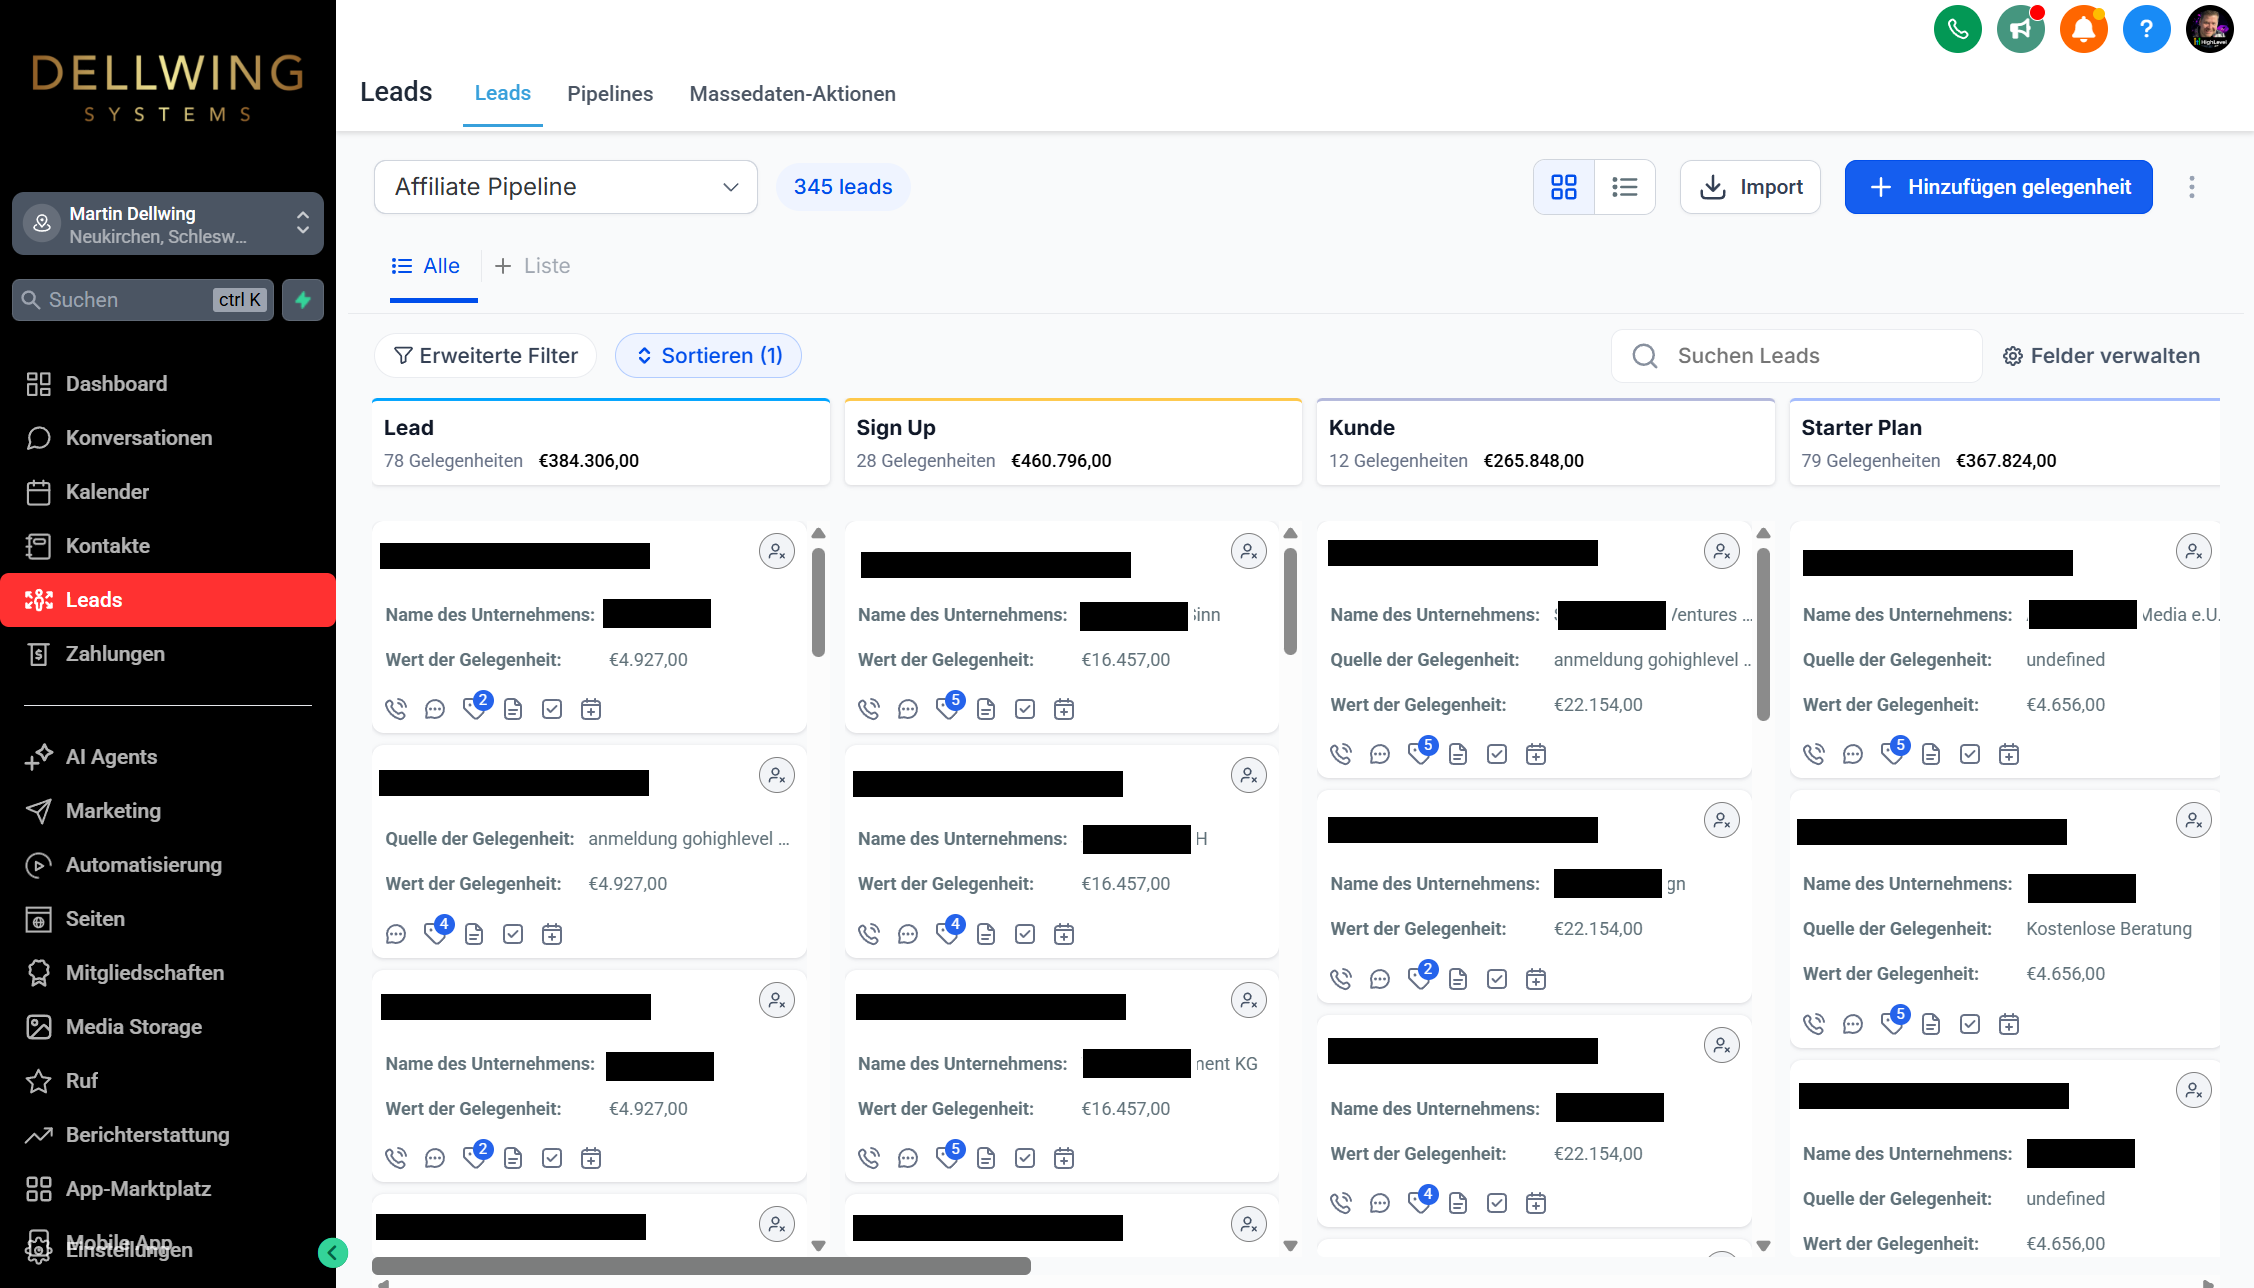Click assign-owner icon on first Lead card
2254x1288 pixels.
[x=777, y=551]
